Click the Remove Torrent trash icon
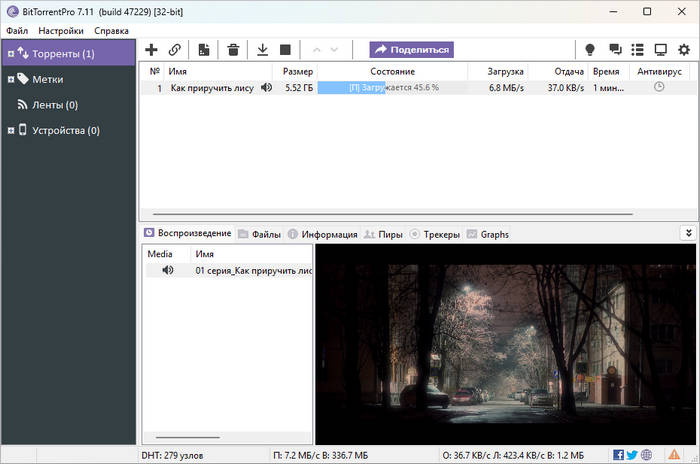 pyautogui.click(x=233, y=49)
